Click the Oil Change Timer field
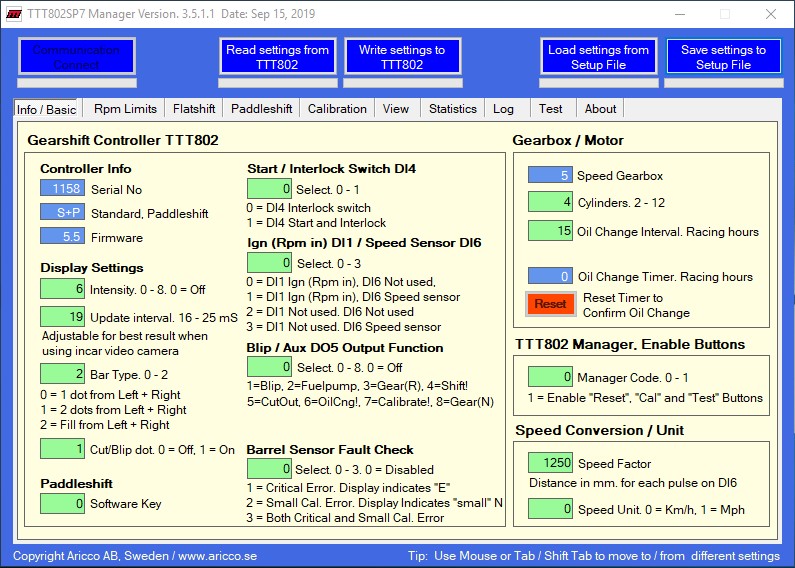795x568 pixels. tap(550, 276)
